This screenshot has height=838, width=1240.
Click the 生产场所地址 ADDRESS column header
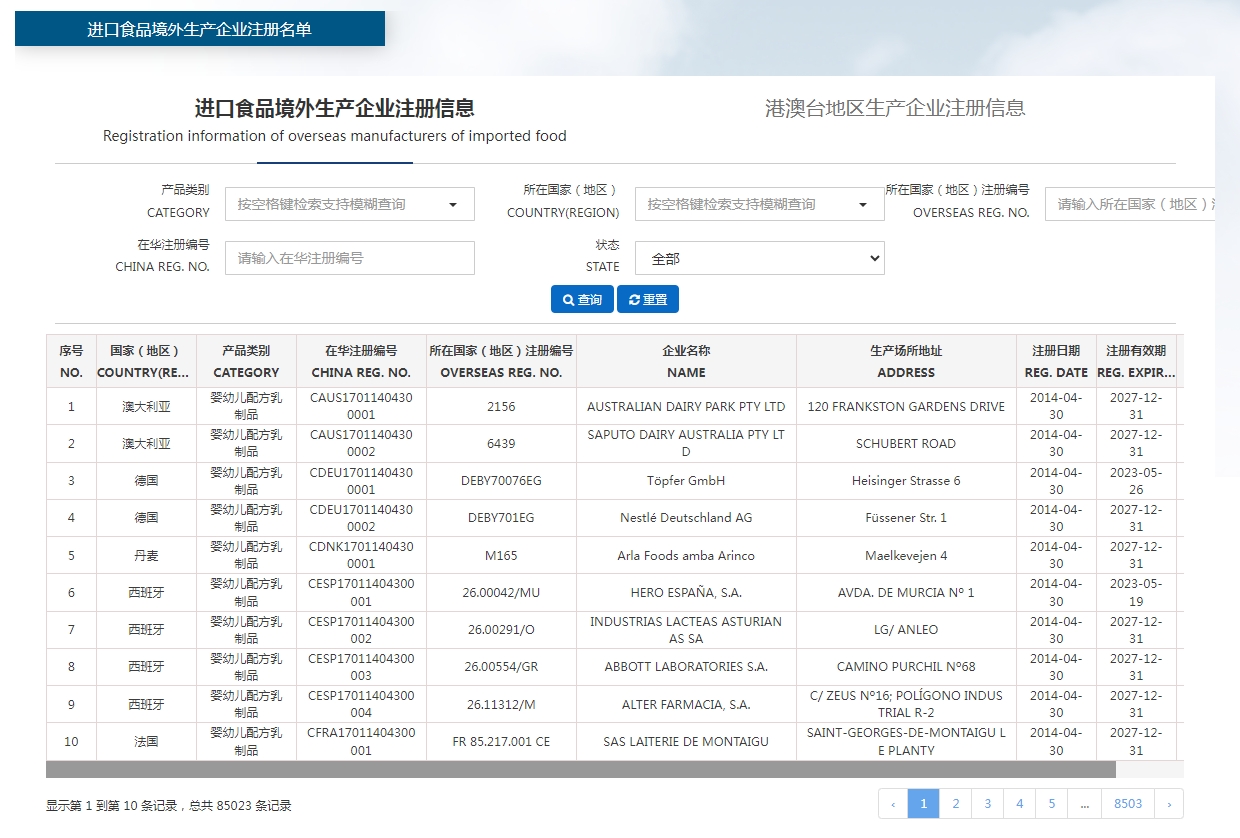tap(906, 362)
